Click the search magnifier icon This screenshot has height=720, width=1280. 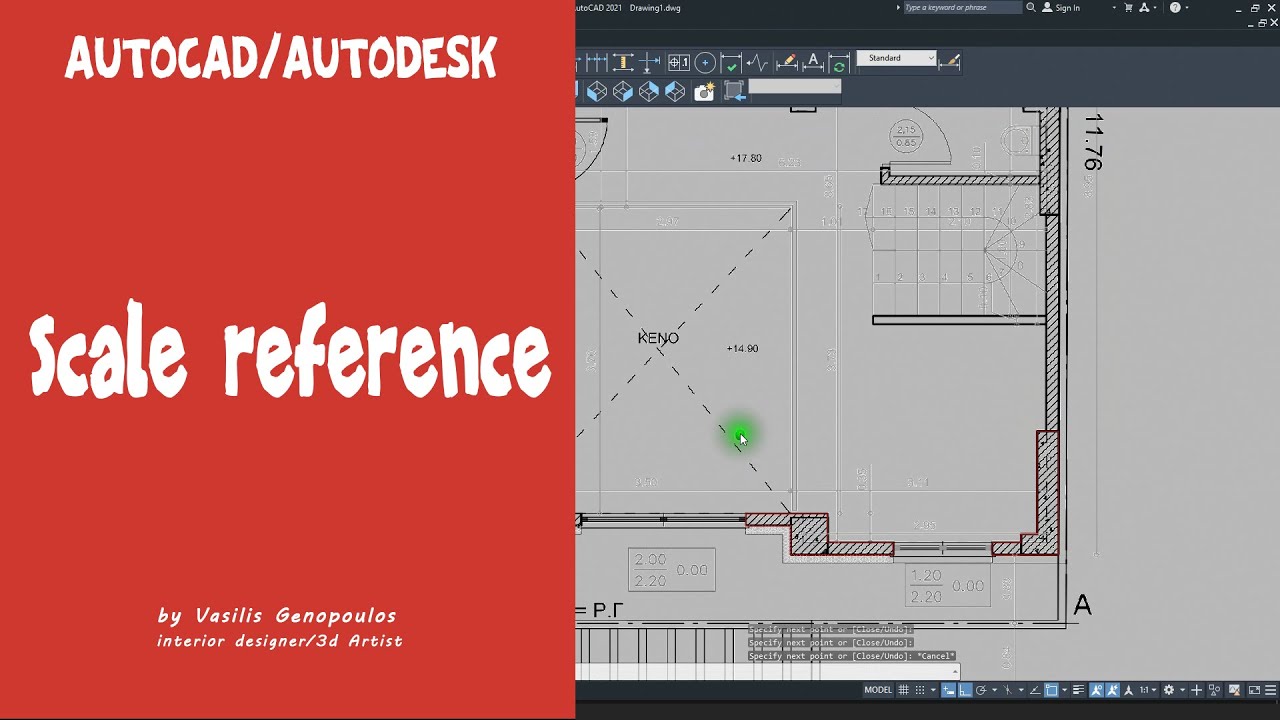click(1031, 8)
